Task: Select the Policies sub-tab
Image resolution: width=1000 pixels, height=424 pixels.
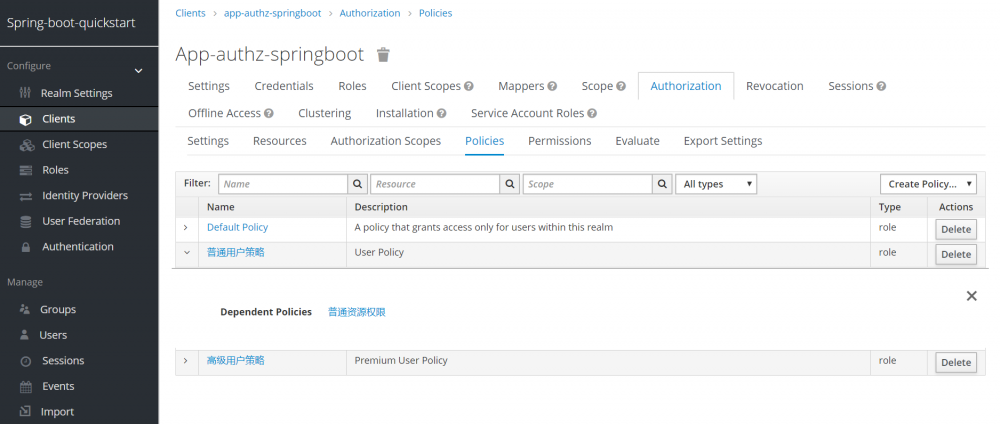Action: tap(484, 141)
